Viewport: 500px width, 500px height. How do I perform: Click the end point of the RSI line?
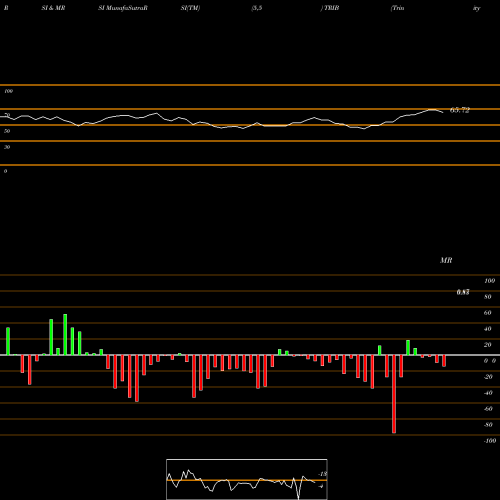(x=443, y=112)
